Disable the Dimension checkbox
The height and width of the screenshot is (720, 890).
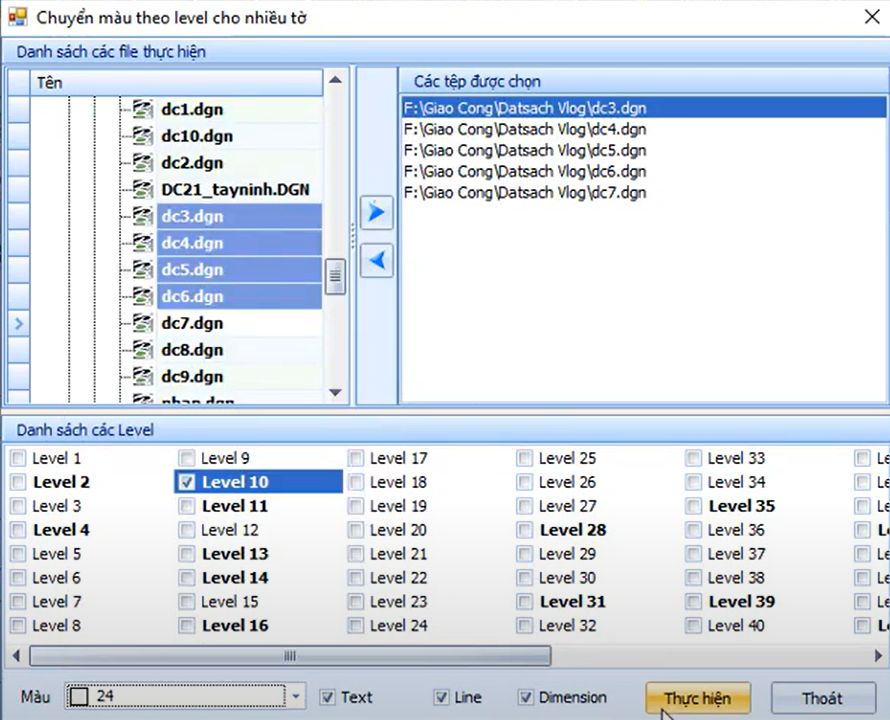[526, 697]
